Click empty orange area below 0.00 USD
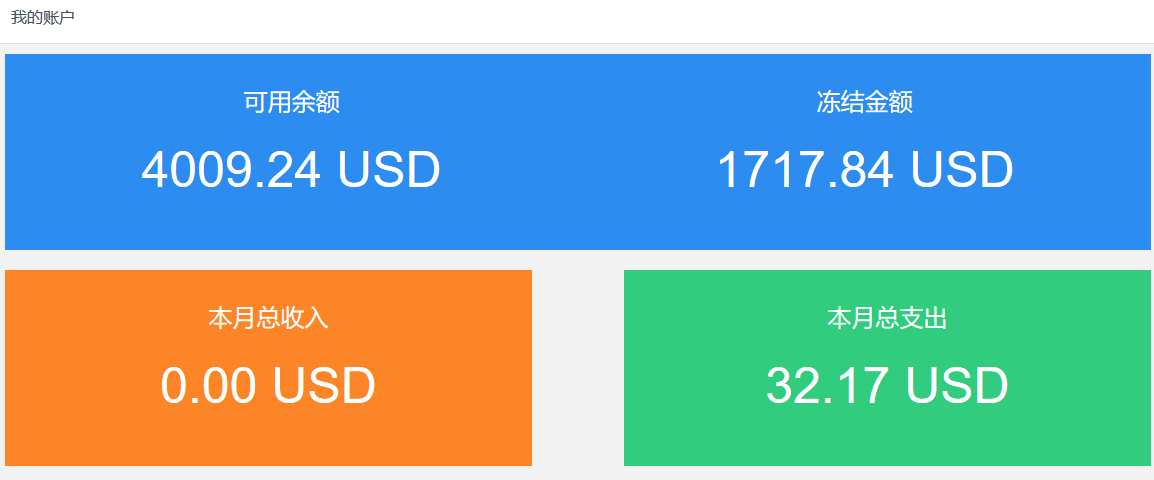 [x=269, y=438]
